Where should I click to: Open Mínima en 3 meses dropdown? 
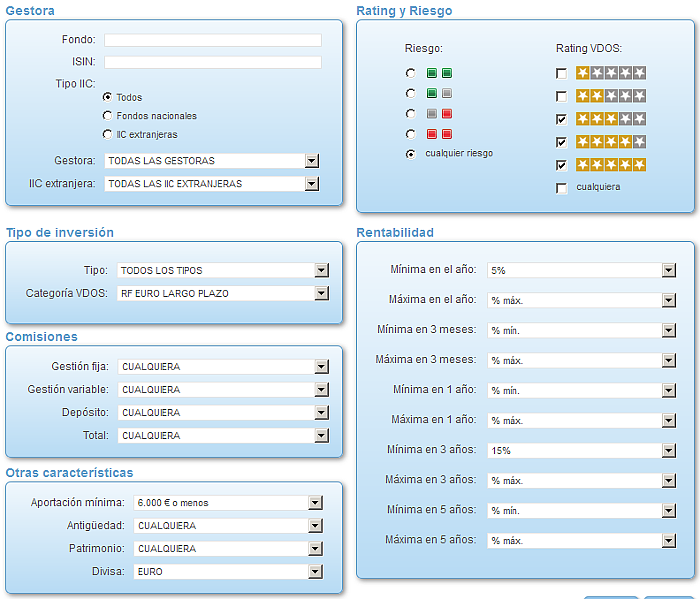point(582,331)
